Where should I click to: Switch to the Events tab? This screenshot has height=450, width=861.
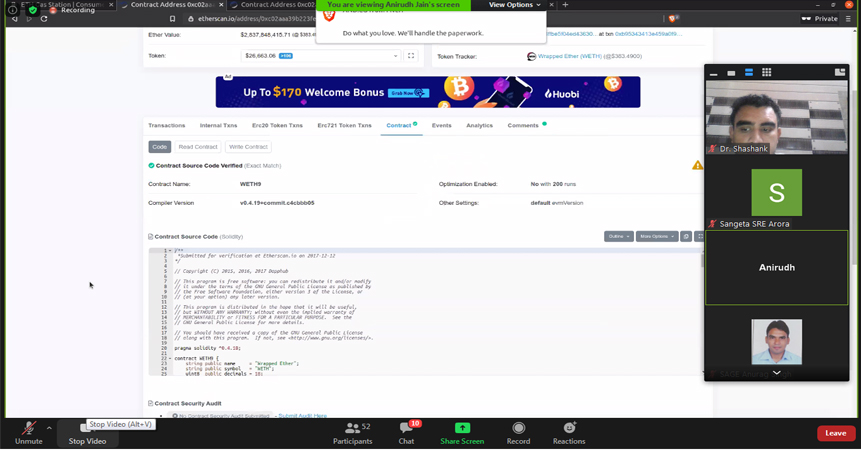click(x=441, y=126)
